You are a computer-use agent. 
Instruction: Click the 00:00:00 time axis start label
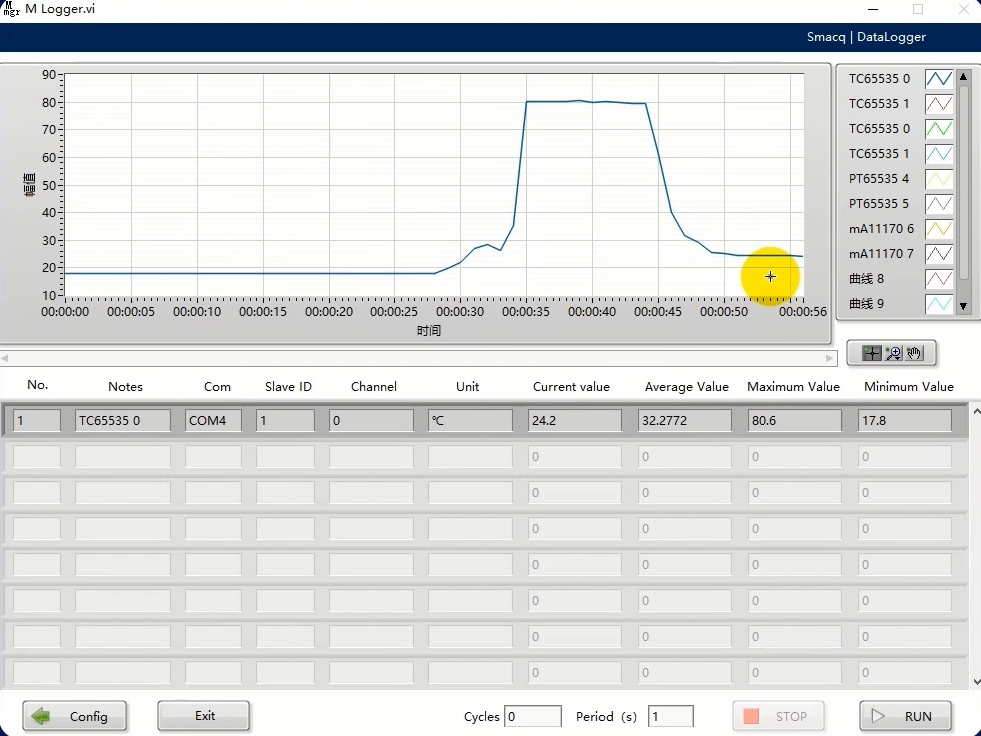pyautogui.click(x=65, y=312)
